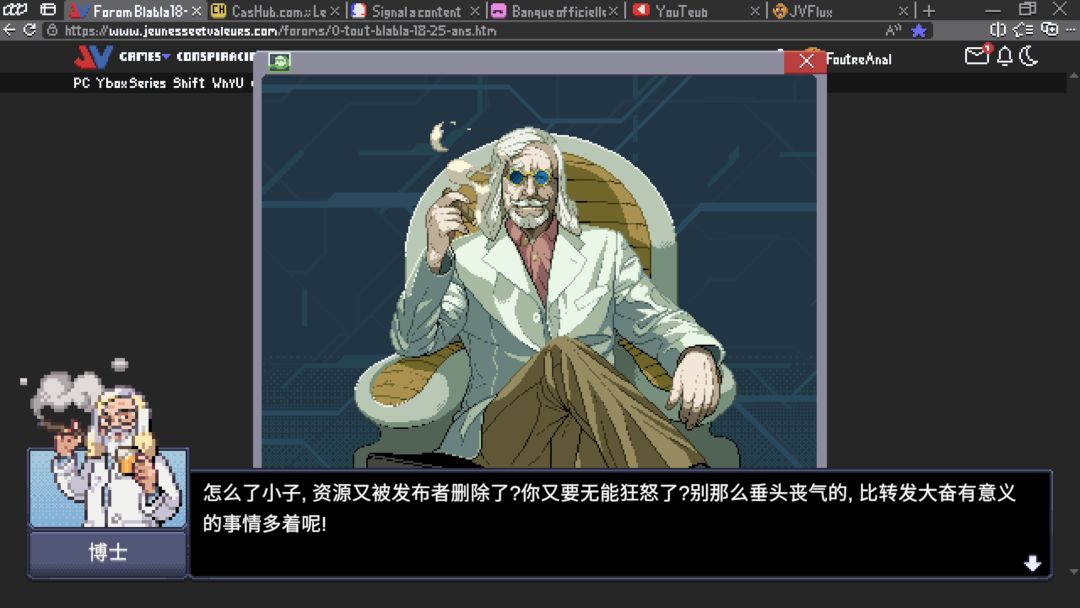Image resolution: width=1080 pixels, height=608 pixels.
Task: Click the green icon in popup title bar
Action: coord(279,62)
